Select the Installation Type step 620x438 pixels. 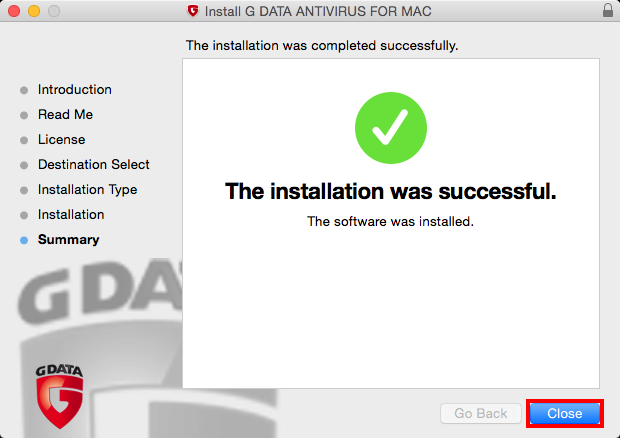click(87, 189)
